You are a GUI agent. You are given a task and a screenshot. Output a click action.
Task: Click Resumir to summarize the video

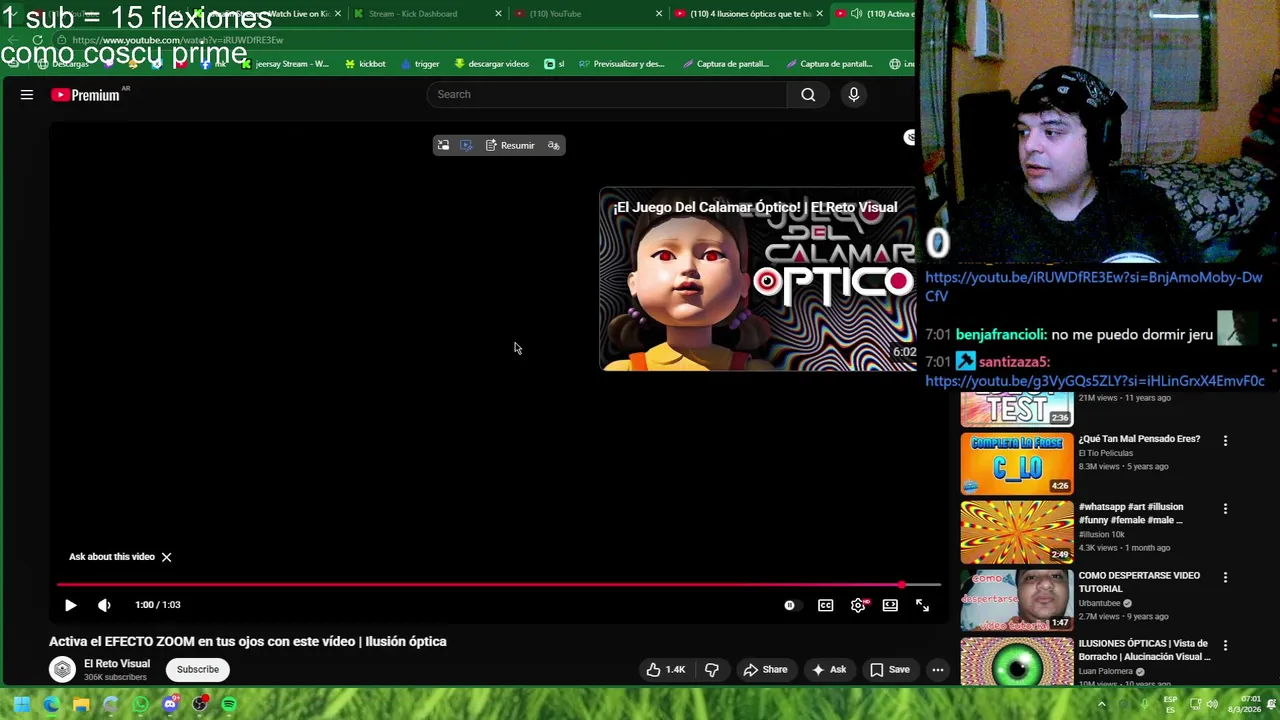[510, 145]
